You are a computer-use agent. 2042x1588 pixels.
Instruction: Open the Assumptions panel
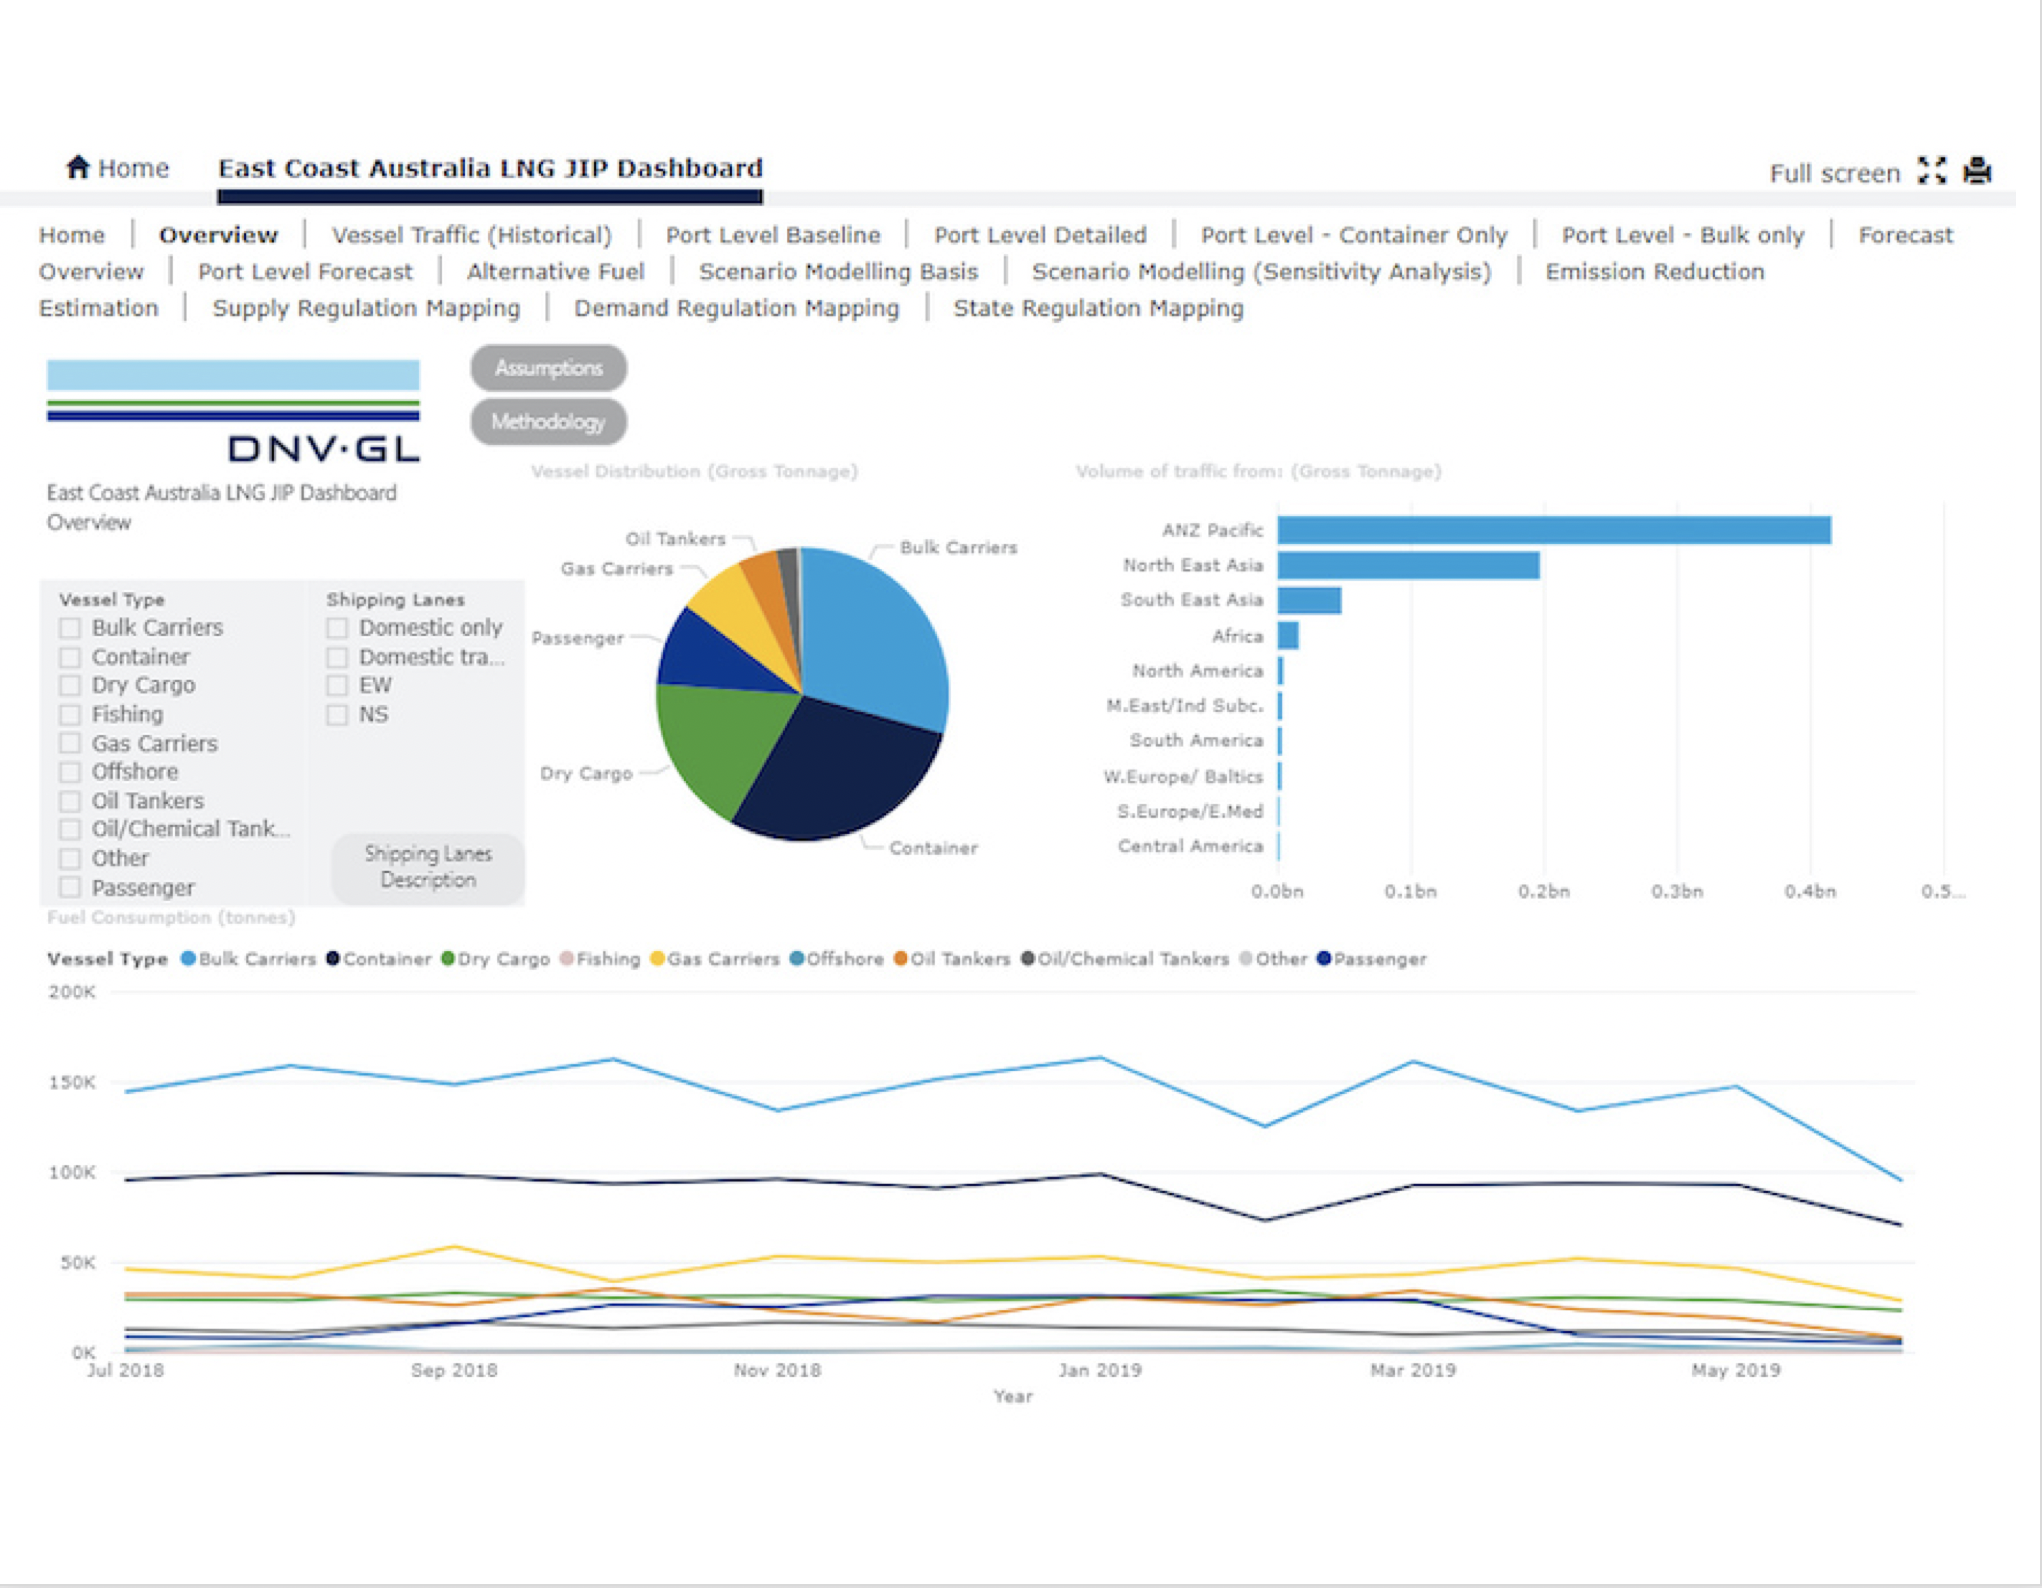(549, 368)
